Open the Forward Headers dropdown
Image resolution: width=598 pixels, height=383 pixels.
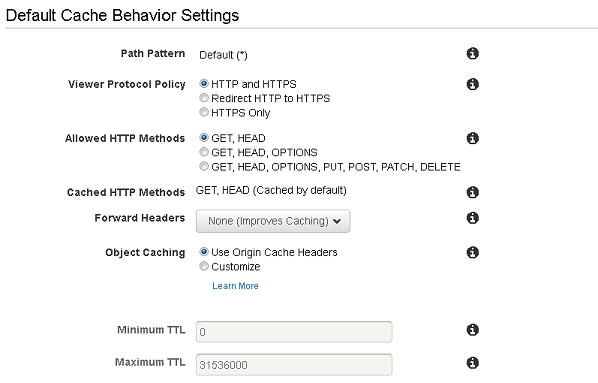tap(273, 221)
